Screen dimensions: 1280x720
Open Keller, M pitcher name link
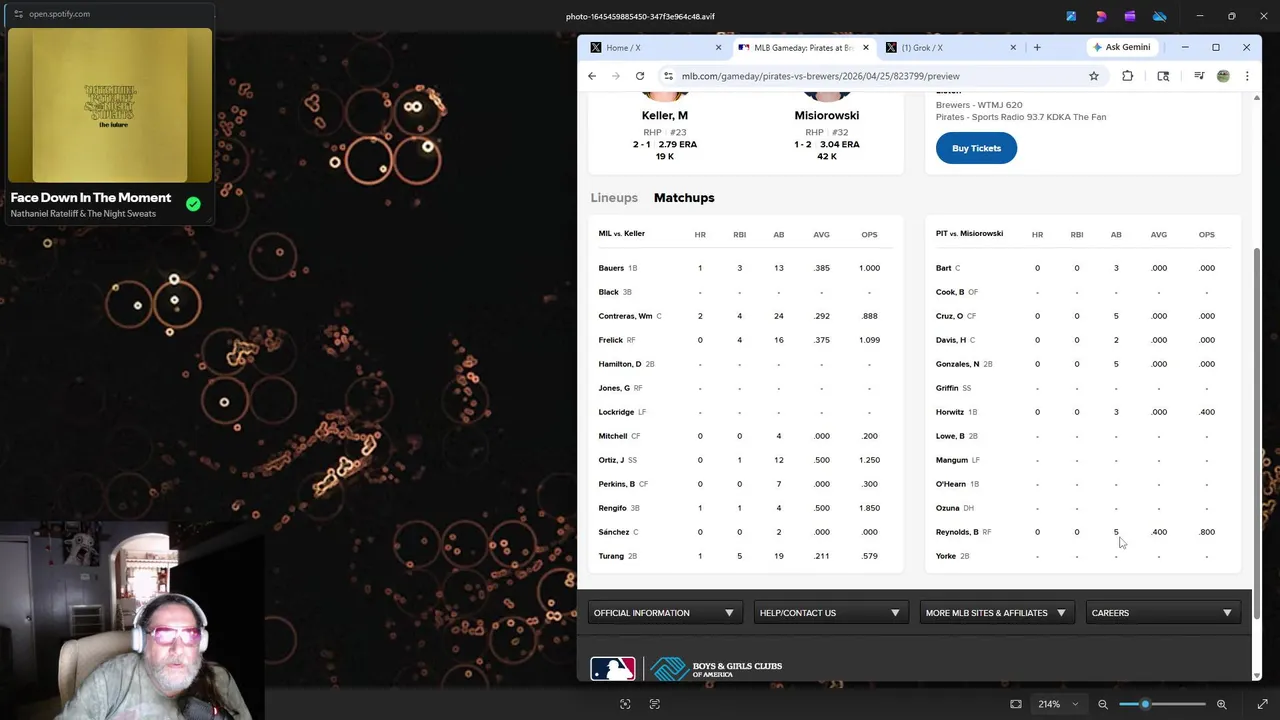(x=664, y=115)
